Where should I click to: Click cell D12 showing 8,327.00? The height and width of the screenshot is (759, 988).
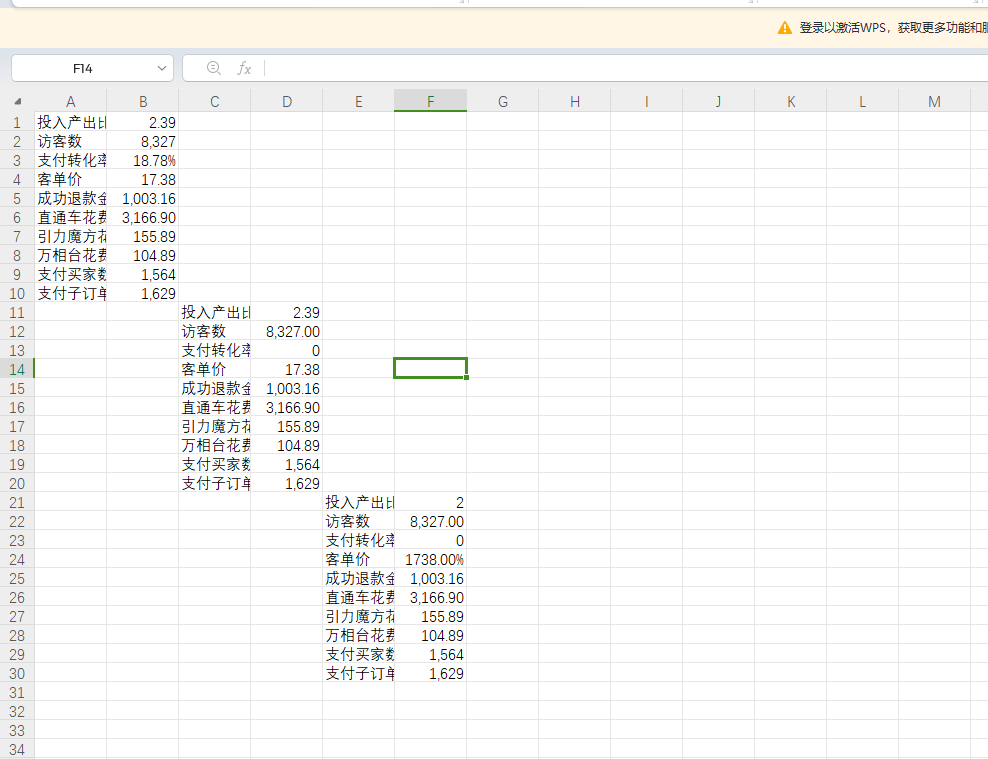click(x=287, y=331)
